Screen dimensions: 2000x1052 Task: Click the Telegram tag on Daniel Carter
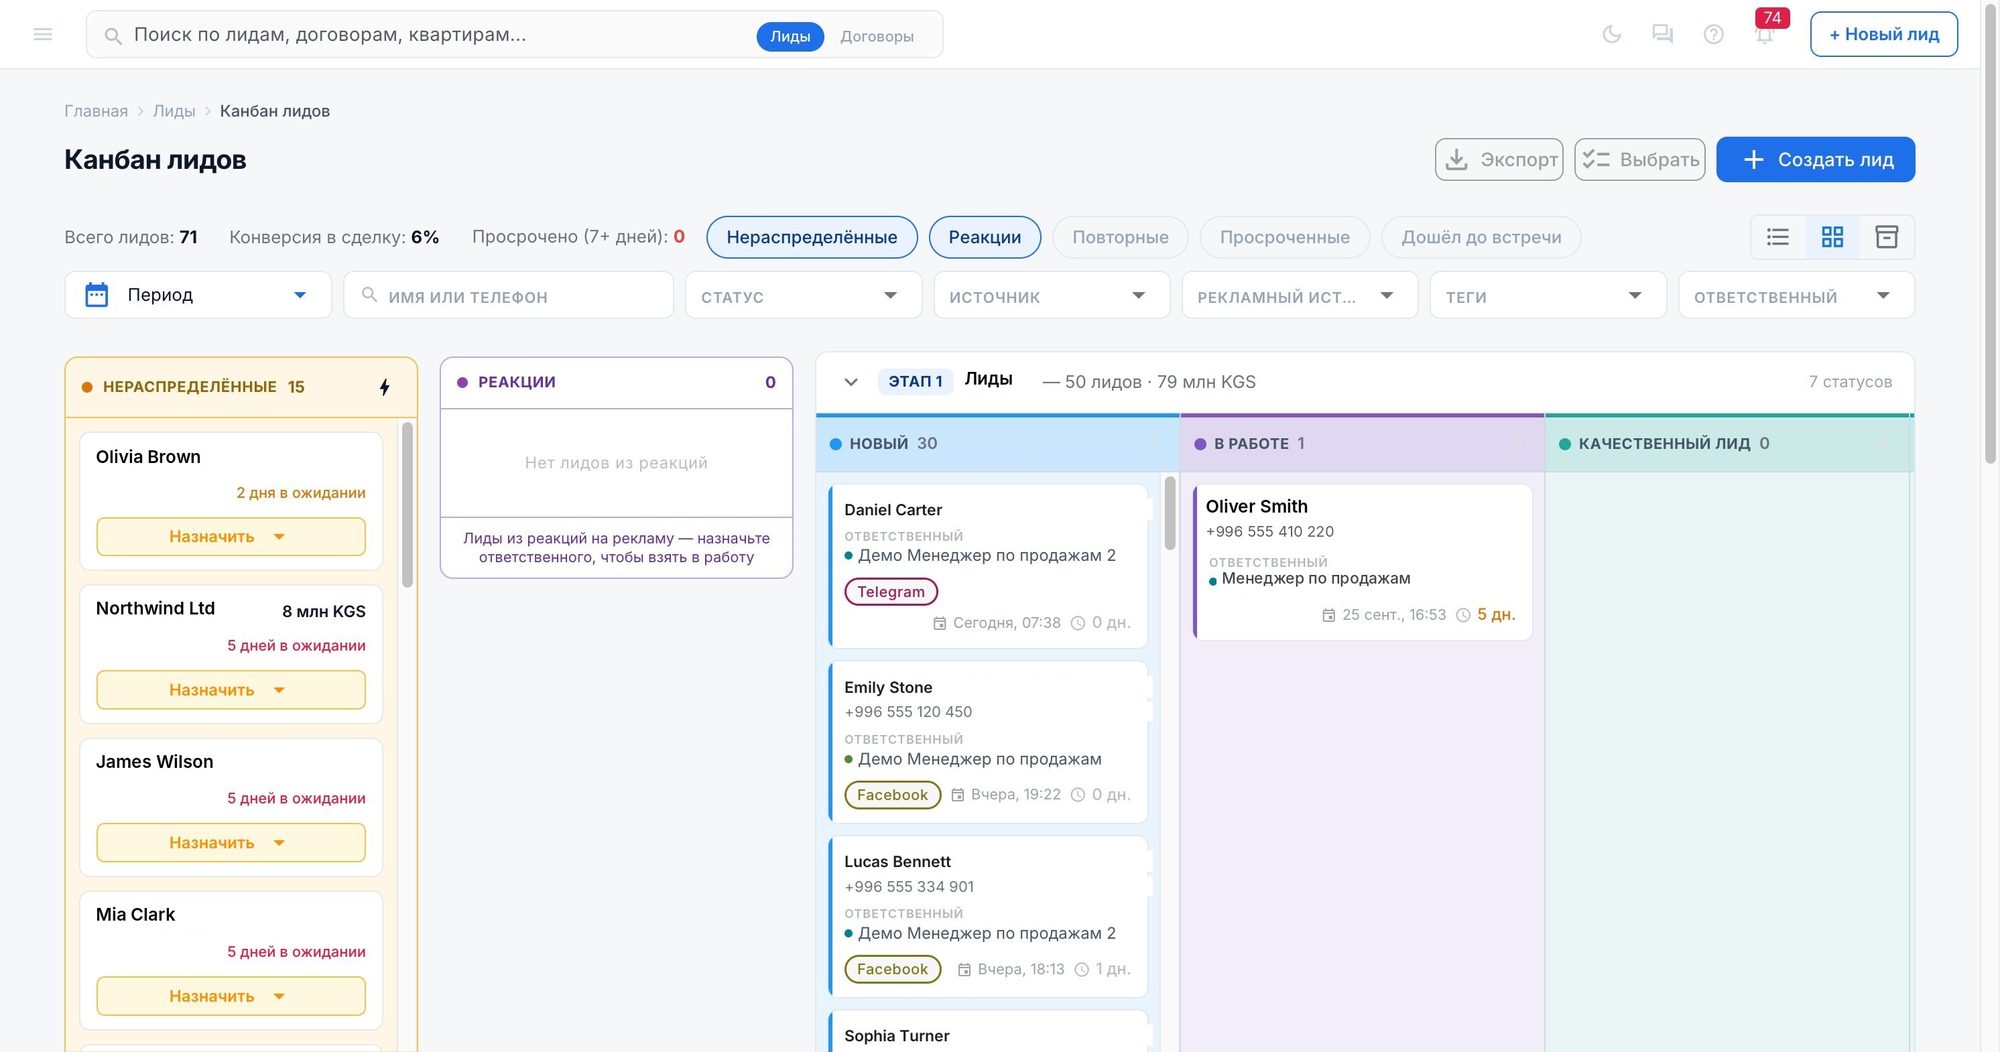(891, 592)
